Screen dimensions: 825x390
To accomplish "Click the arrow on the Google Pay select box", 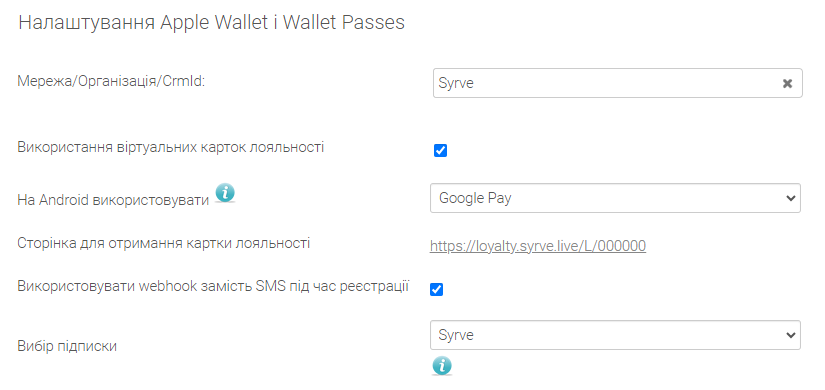I will (790, 198).
